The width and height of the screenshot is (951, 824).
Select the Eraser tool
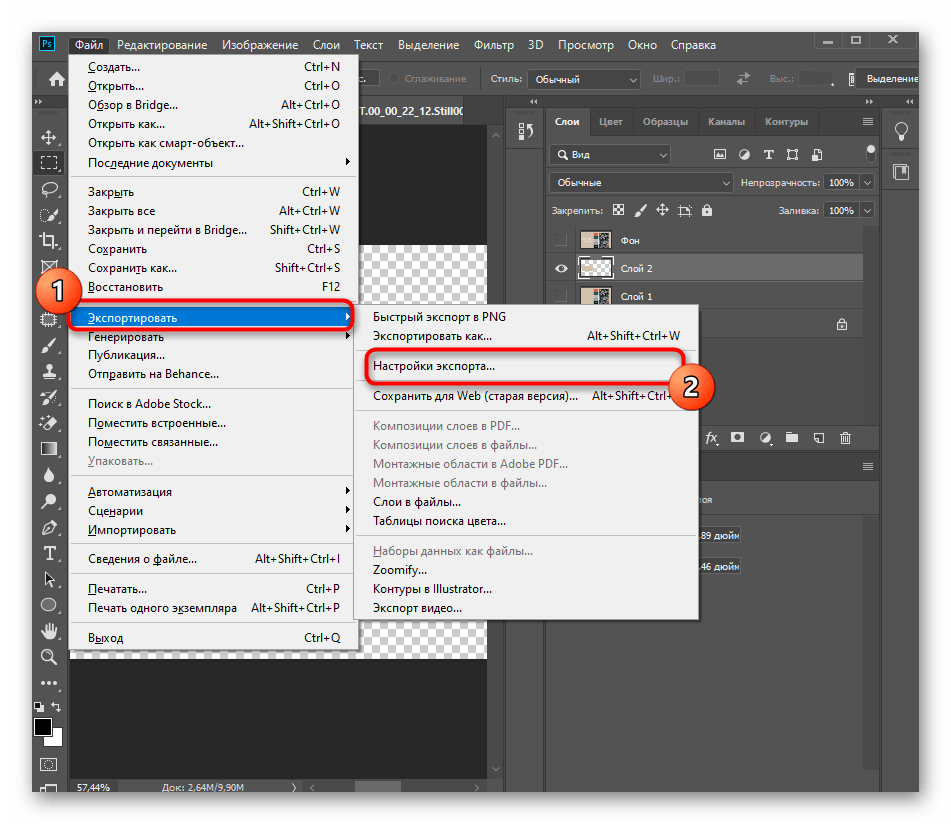tap(49, 423)
